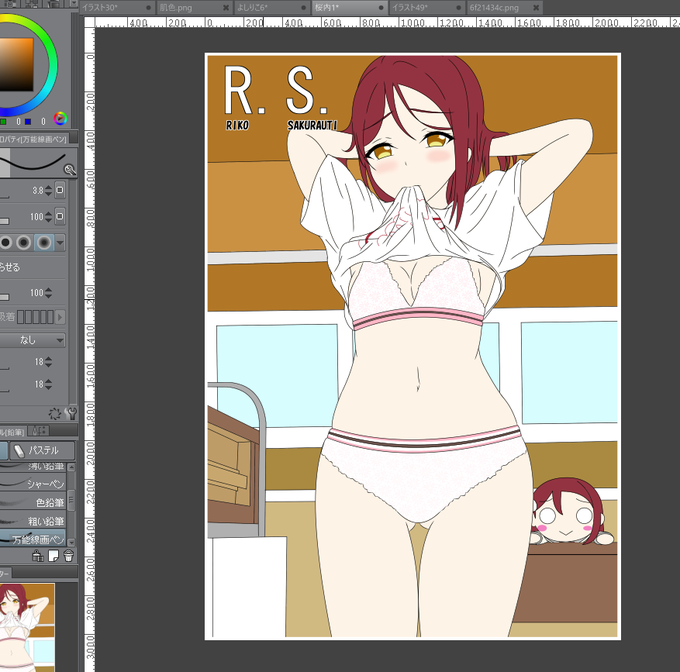Select the middle anti-aliasing level circle
This screenshot has height=672, width=680.
coord(24,242)
